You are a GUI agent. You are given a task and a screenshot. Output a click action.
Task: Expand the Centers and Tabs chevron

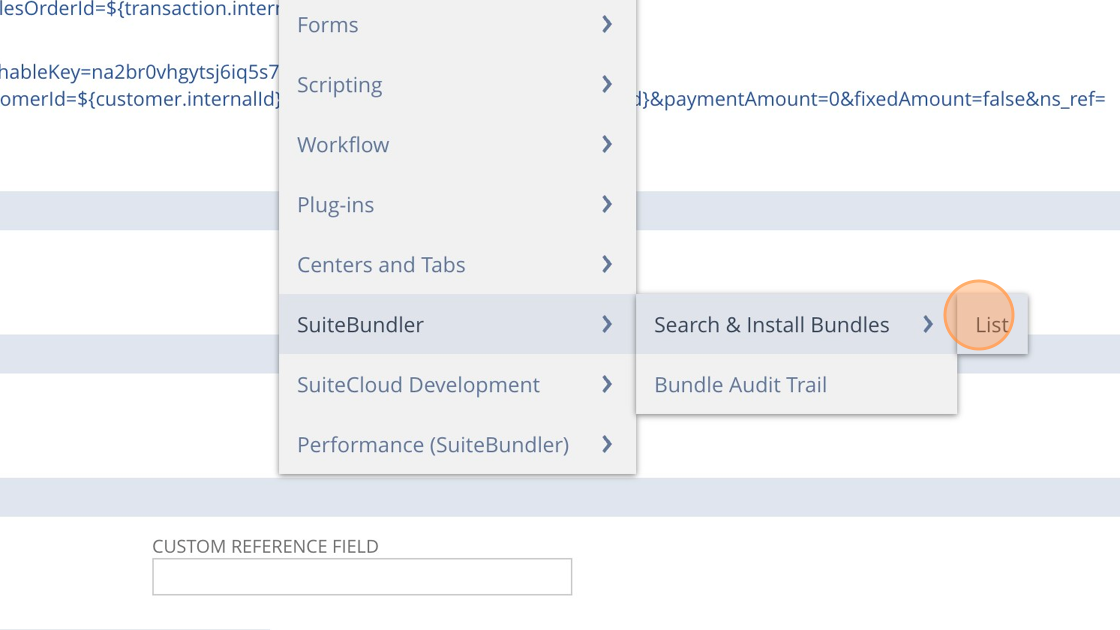point(607,264)
